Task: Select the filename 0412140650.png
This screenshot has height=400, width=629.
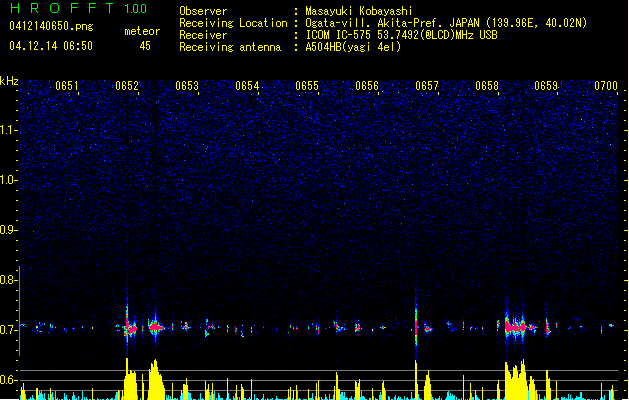Action: point(51,26)
